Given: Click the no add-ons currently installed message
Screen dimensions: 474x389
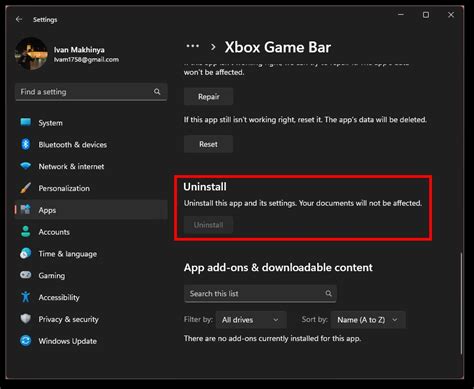Looking at the screenshot, I should tap(272, 338).
